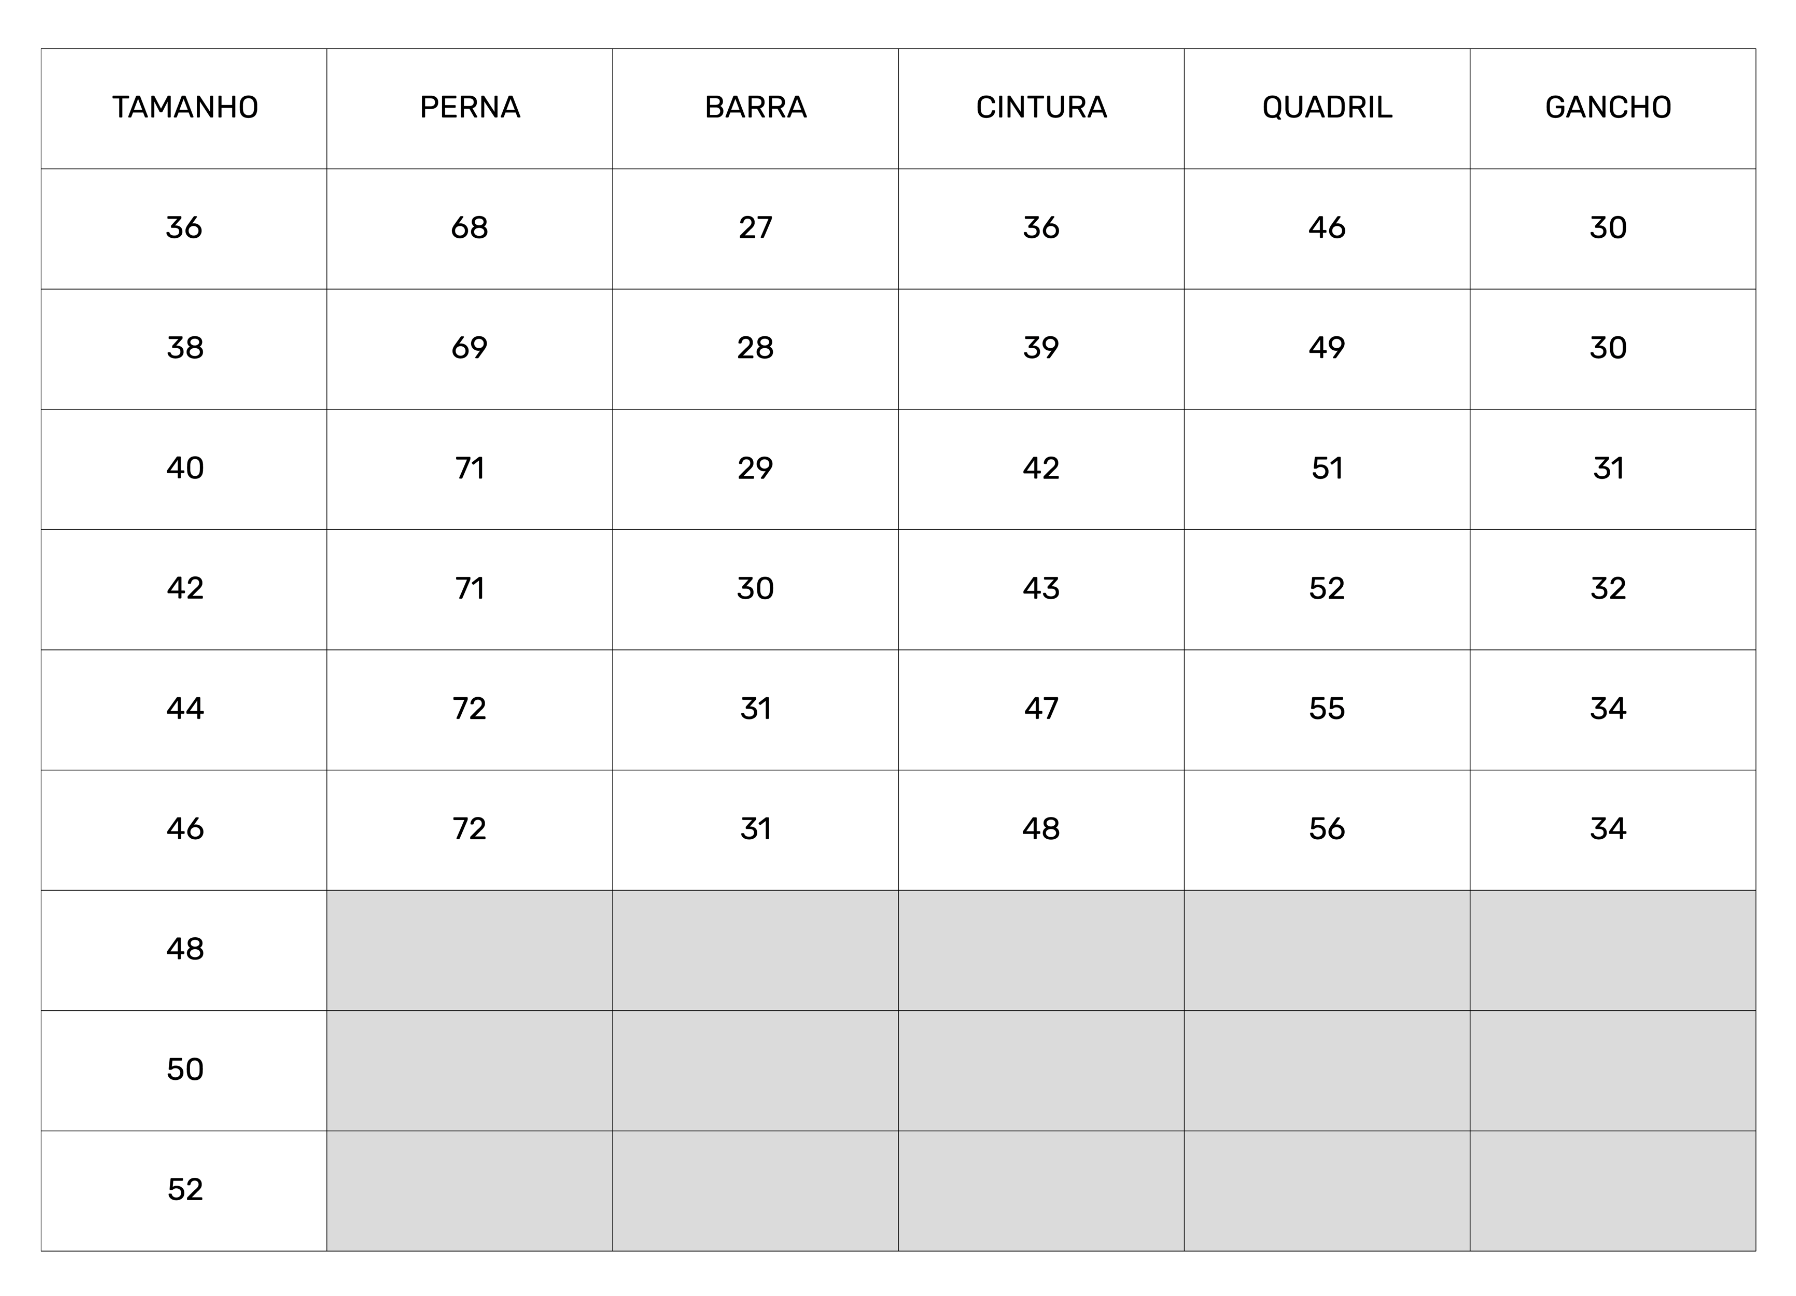Select the PERNA value 68
Viewport: 1796px width, 1296px height.
470,228
